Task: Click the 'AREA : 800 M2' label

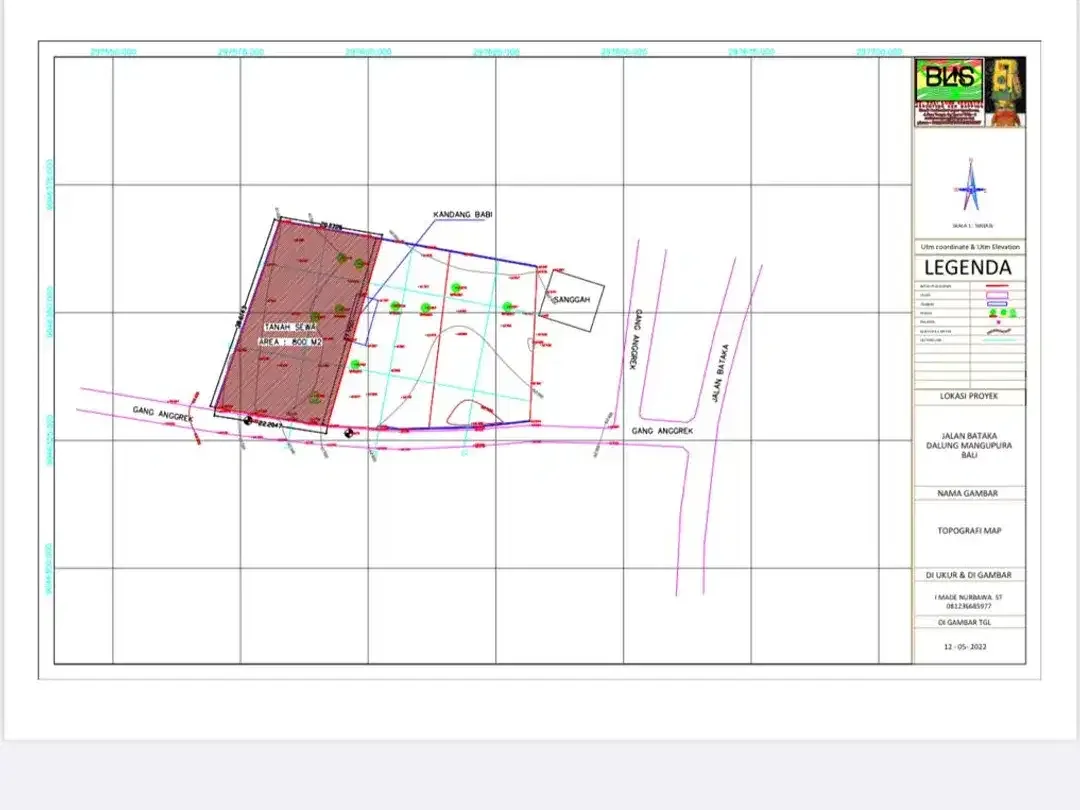Action: (x=290, y=342)
